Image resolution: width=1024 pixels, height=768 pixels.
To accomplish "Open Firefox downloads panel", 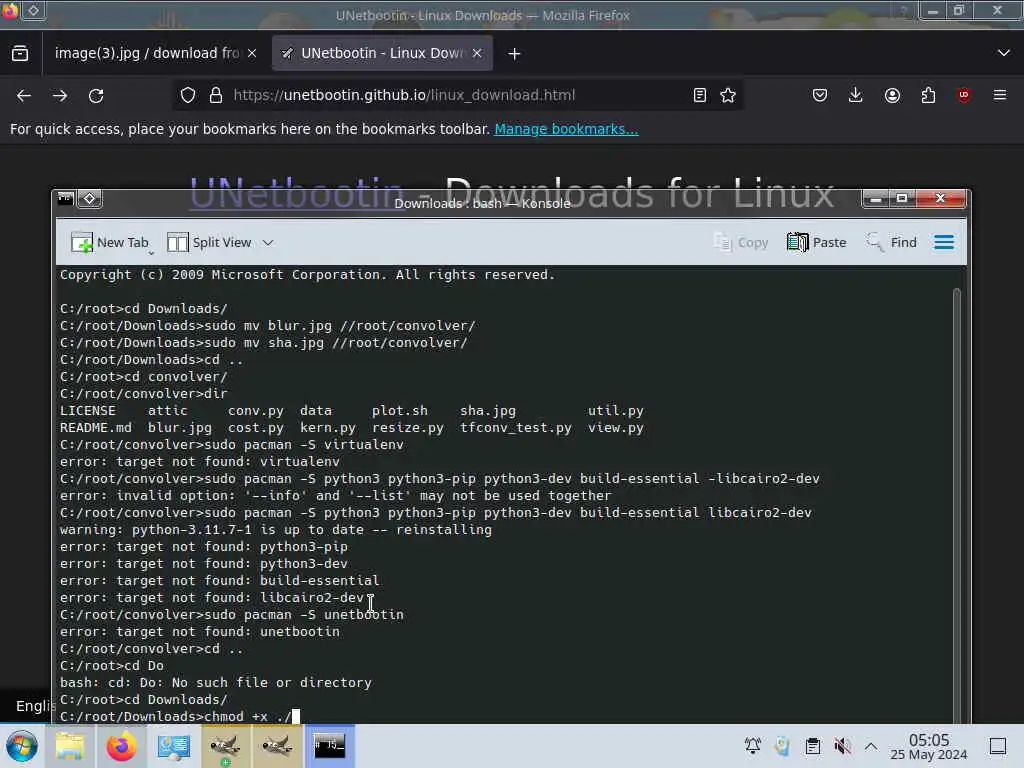I will tap(856, 95).
